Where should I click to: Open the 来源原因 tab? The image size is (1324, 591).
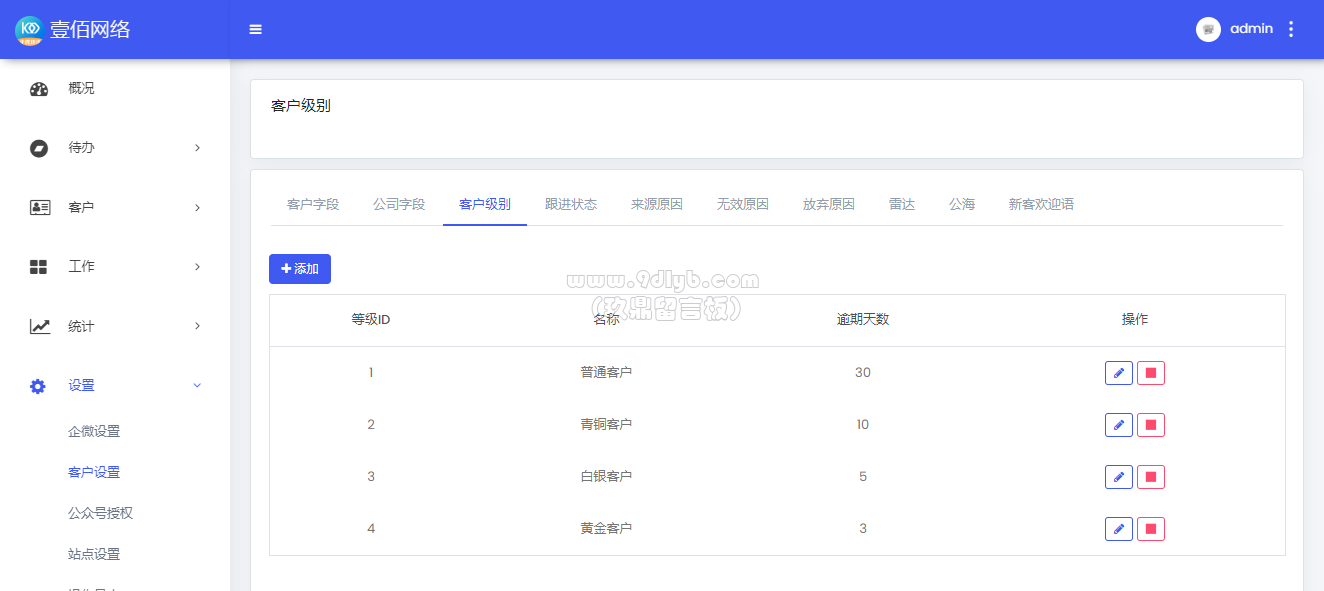pyautogui.click(x=657, y=204)
